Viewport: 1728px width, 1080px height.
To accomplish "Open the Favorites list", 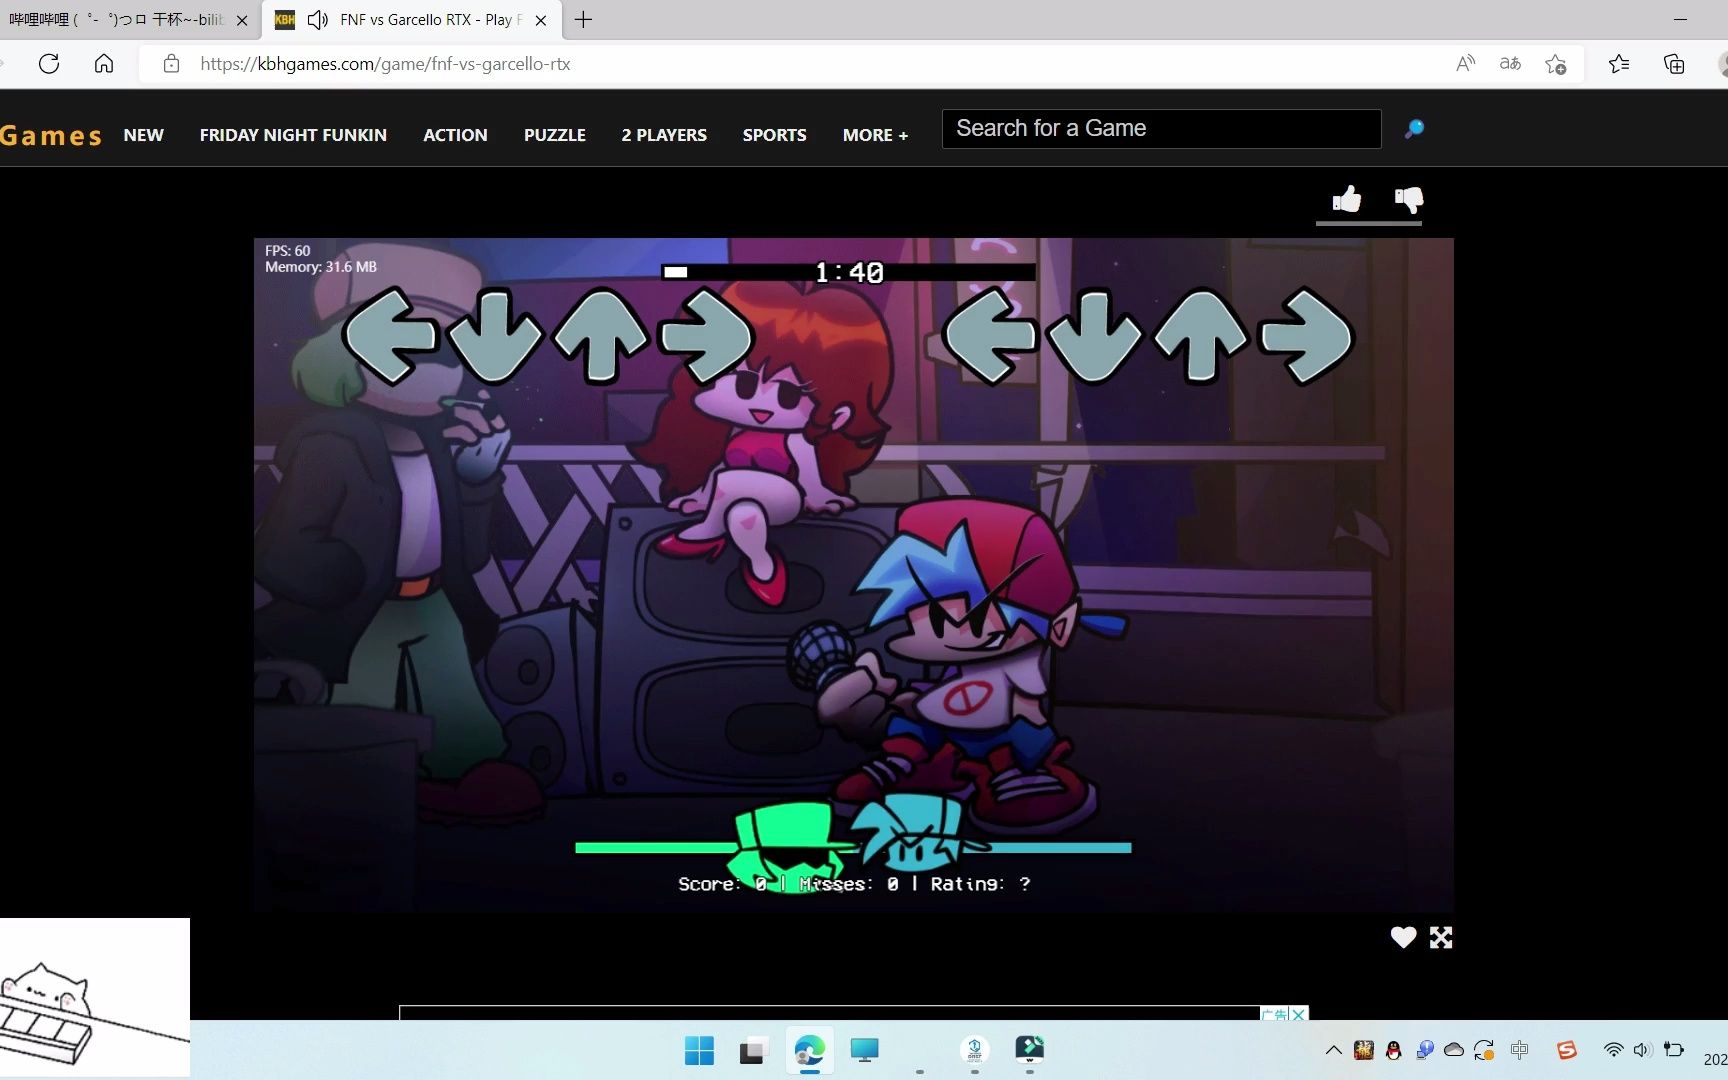I will point(1619,64).
